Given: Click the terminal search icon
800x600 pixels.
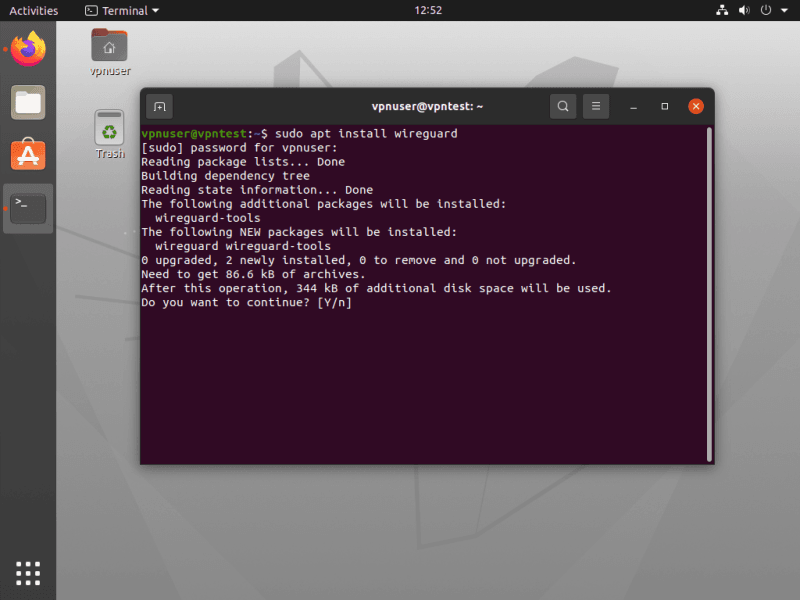Looking at the screenshot, I should pyautogui.click(x=563, y=106).
